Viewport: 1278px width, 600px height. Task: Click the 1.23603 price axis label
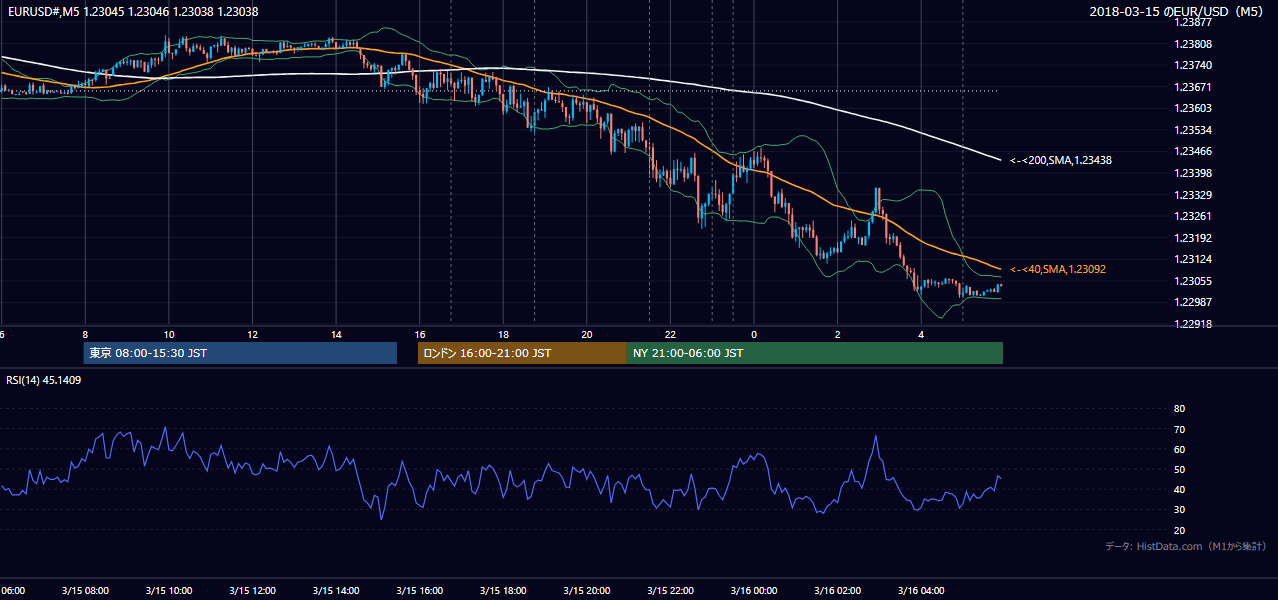[1193, 108]
